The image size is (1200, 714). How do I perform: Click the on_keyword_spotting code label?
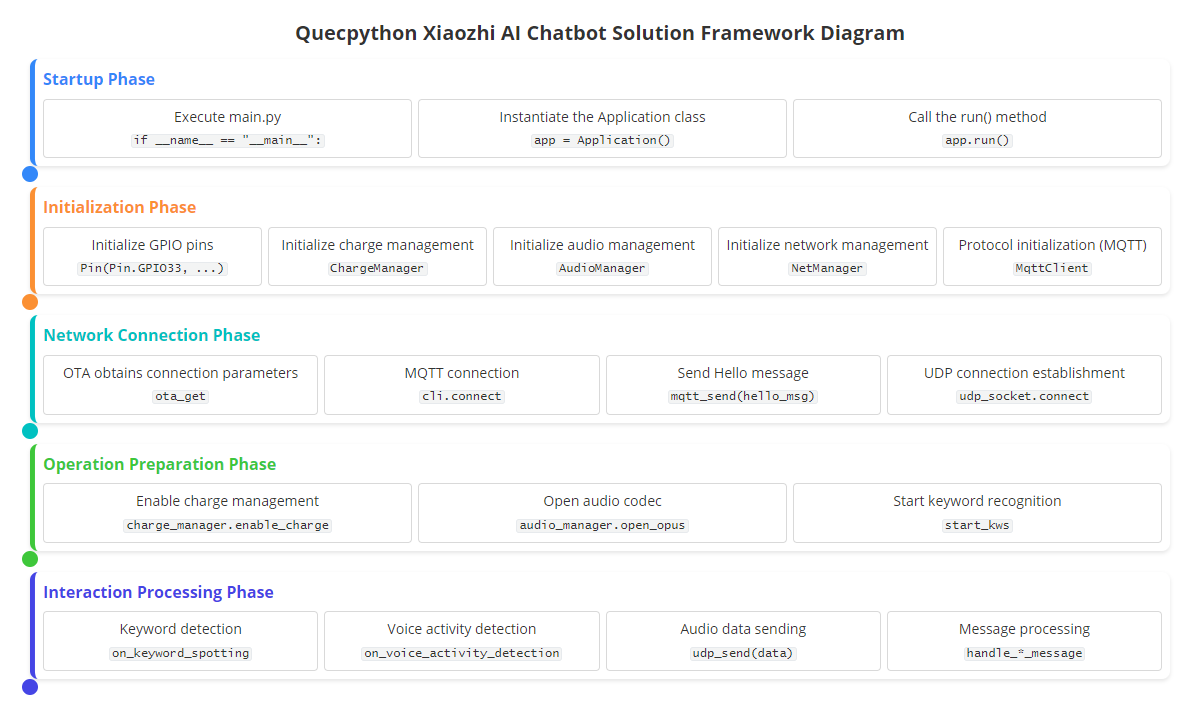tap(180, 653)
